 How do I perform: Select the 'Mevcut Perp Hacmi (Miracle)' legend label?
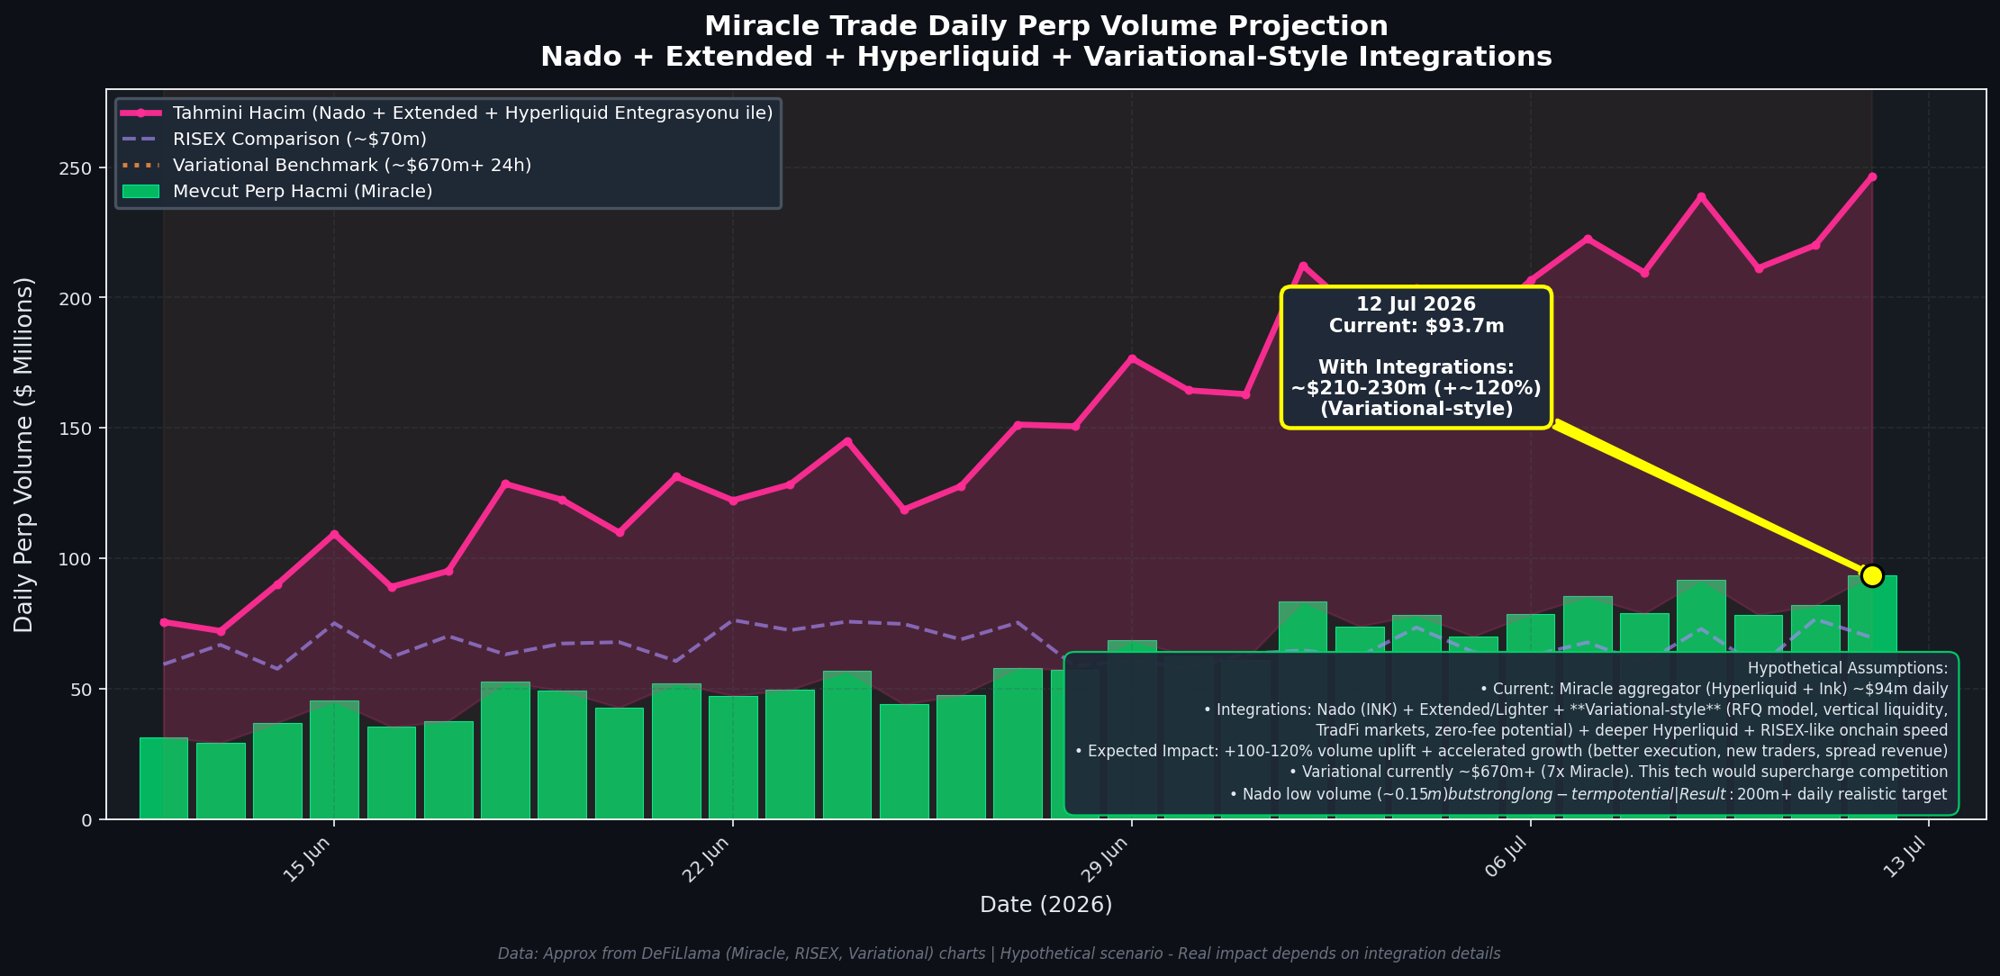coord(303,191)
